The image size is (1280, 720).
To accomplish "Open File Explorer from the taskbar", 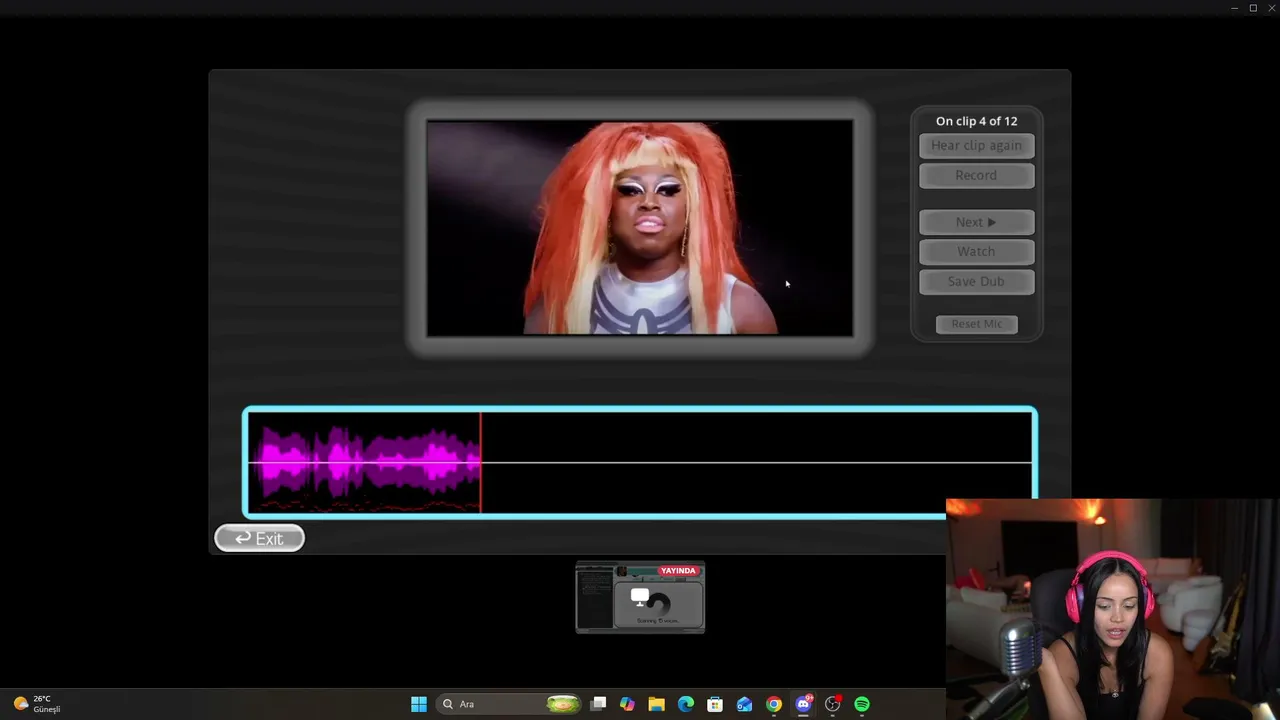I will pyautogui.click(x=656, y=704).
